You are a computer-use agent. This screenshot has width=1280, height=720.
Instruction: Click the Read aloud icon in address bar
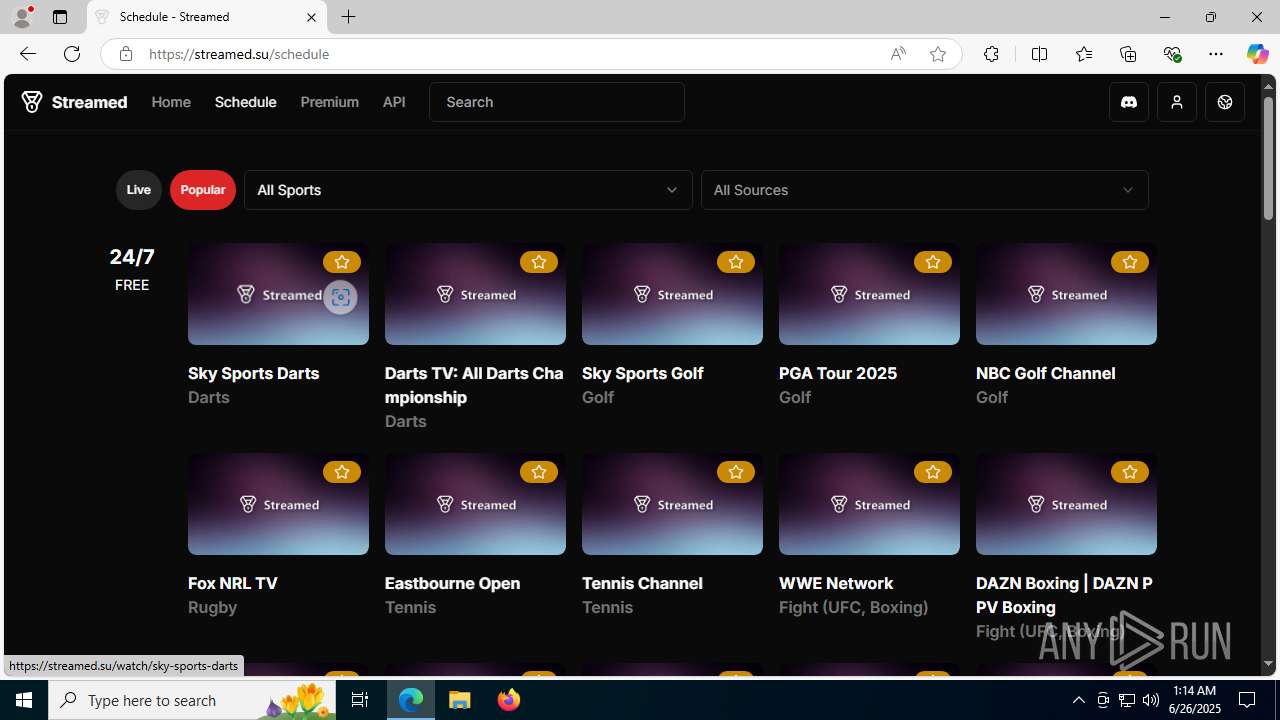pos(898,54)
